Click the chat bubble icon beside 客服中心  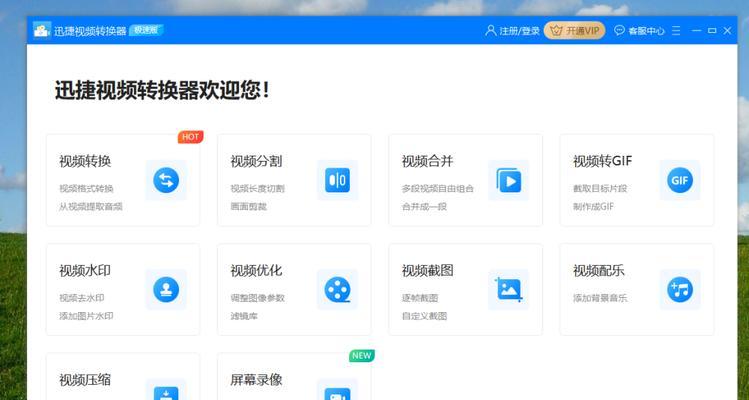coord(619,31)
